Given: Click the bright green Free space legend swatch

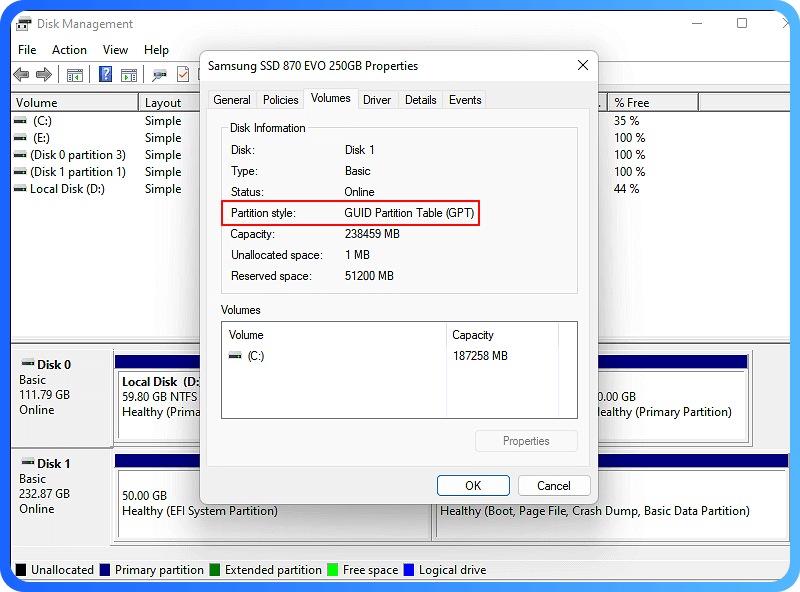Looking at the screenshot, I should (x=333, y=570).
